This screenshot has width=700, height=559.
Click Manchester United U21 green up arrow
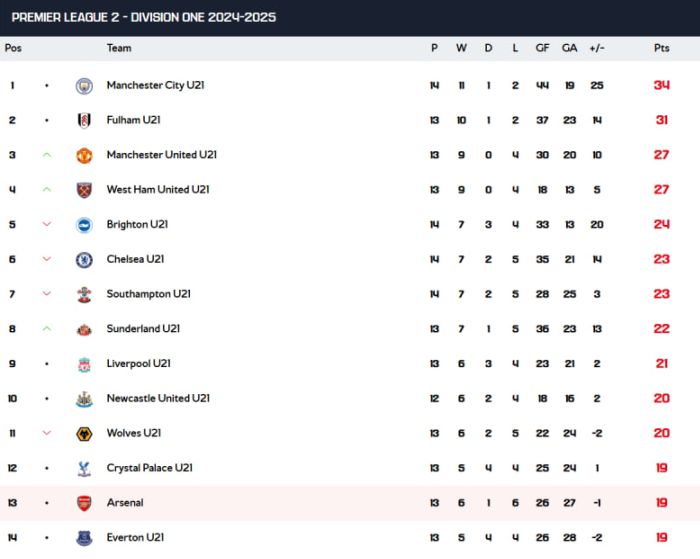click(46, 155)
